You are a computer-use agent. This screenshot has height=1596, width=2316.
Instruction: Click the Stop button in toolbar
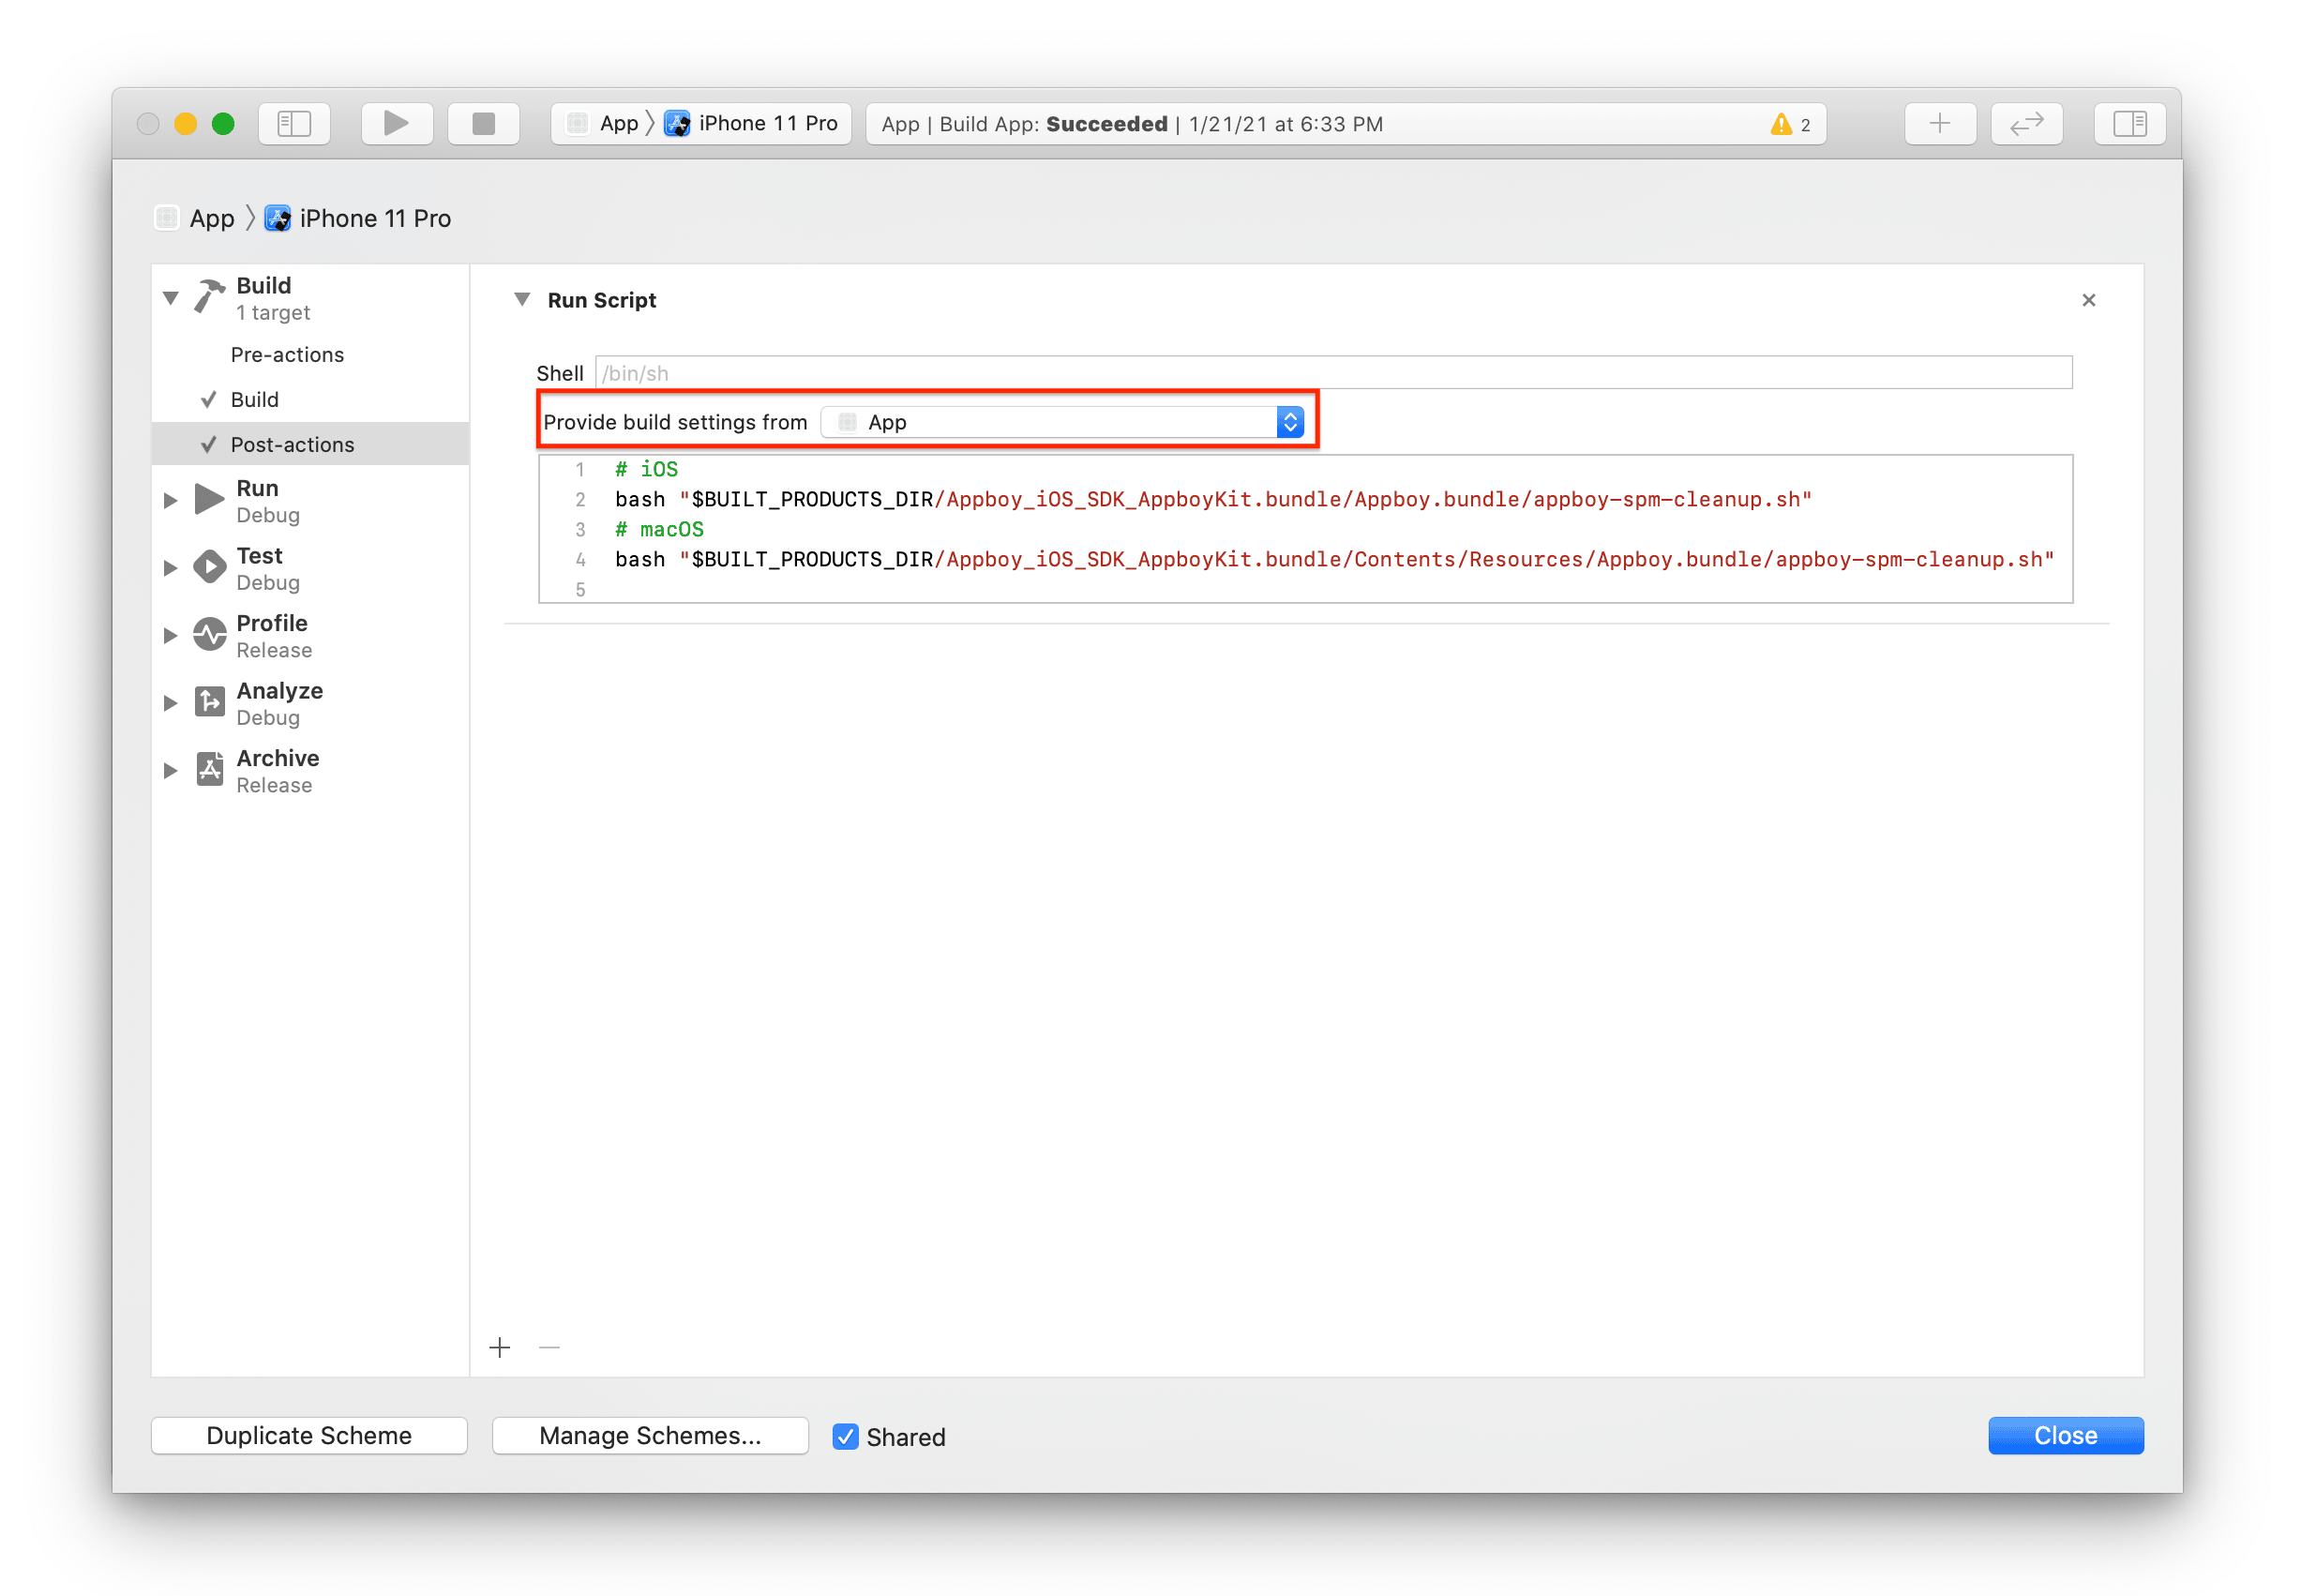(x=483, y=123)
